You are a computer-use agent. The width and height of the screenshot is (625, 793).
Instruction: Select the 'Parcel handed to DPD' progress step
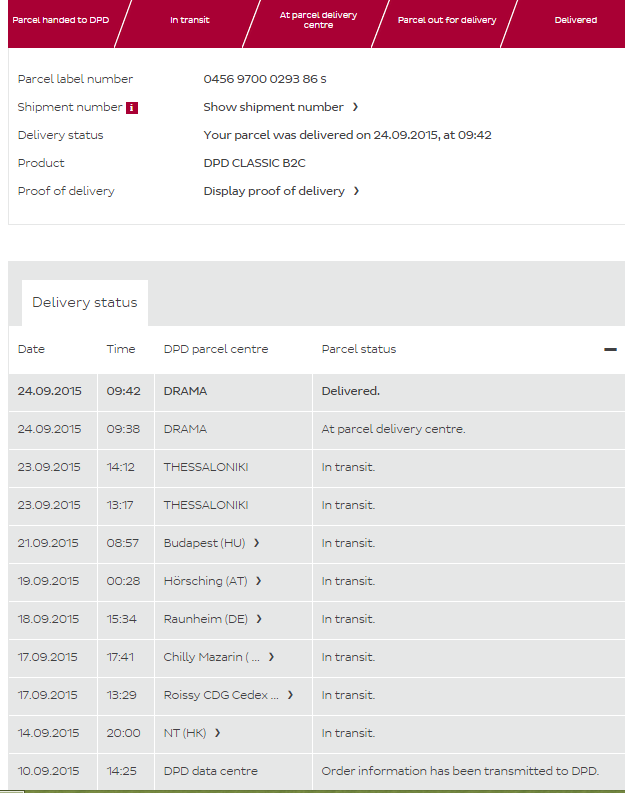coord(60,20)
